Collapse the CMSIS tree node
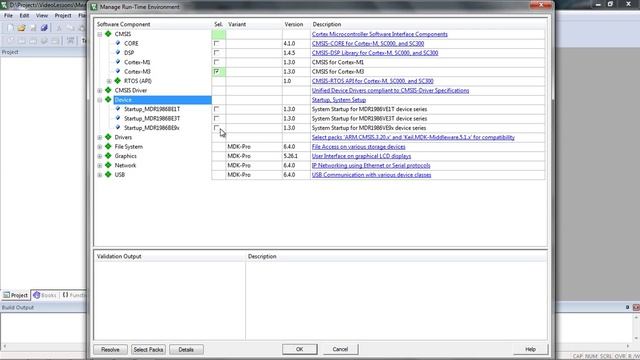The height and width of the screenshot is (360, 640). tap(100, 34)
